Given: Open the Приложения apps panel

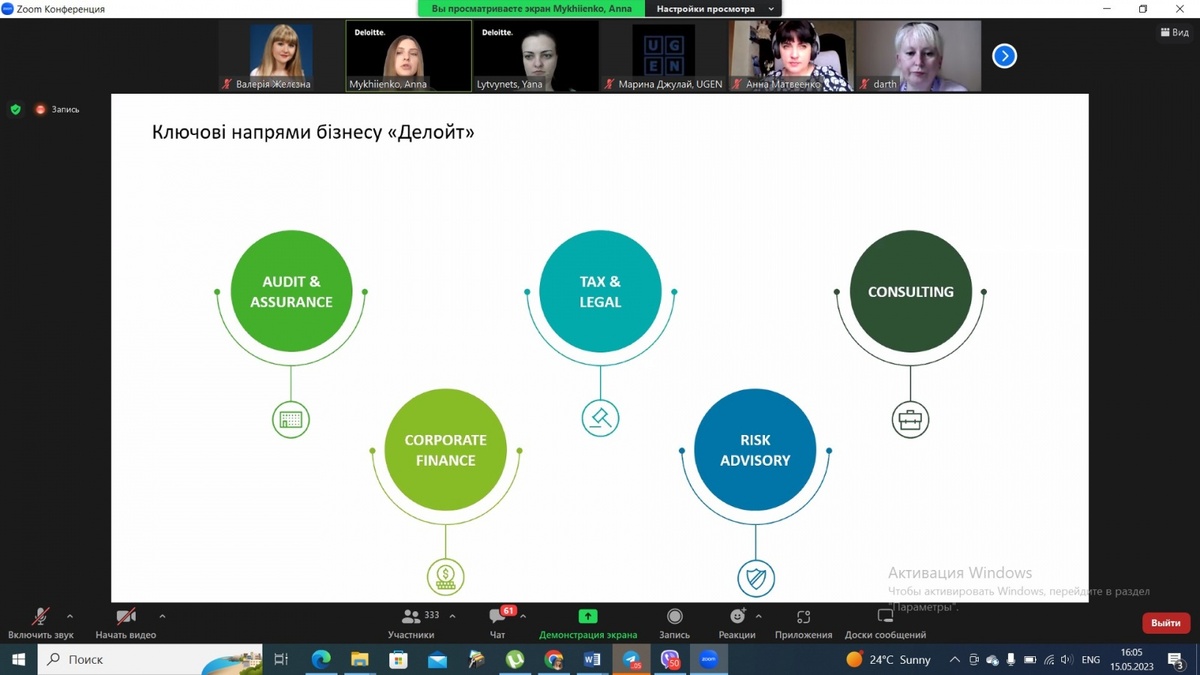Looking at the screenshot, I should click(x=803, y=623).
